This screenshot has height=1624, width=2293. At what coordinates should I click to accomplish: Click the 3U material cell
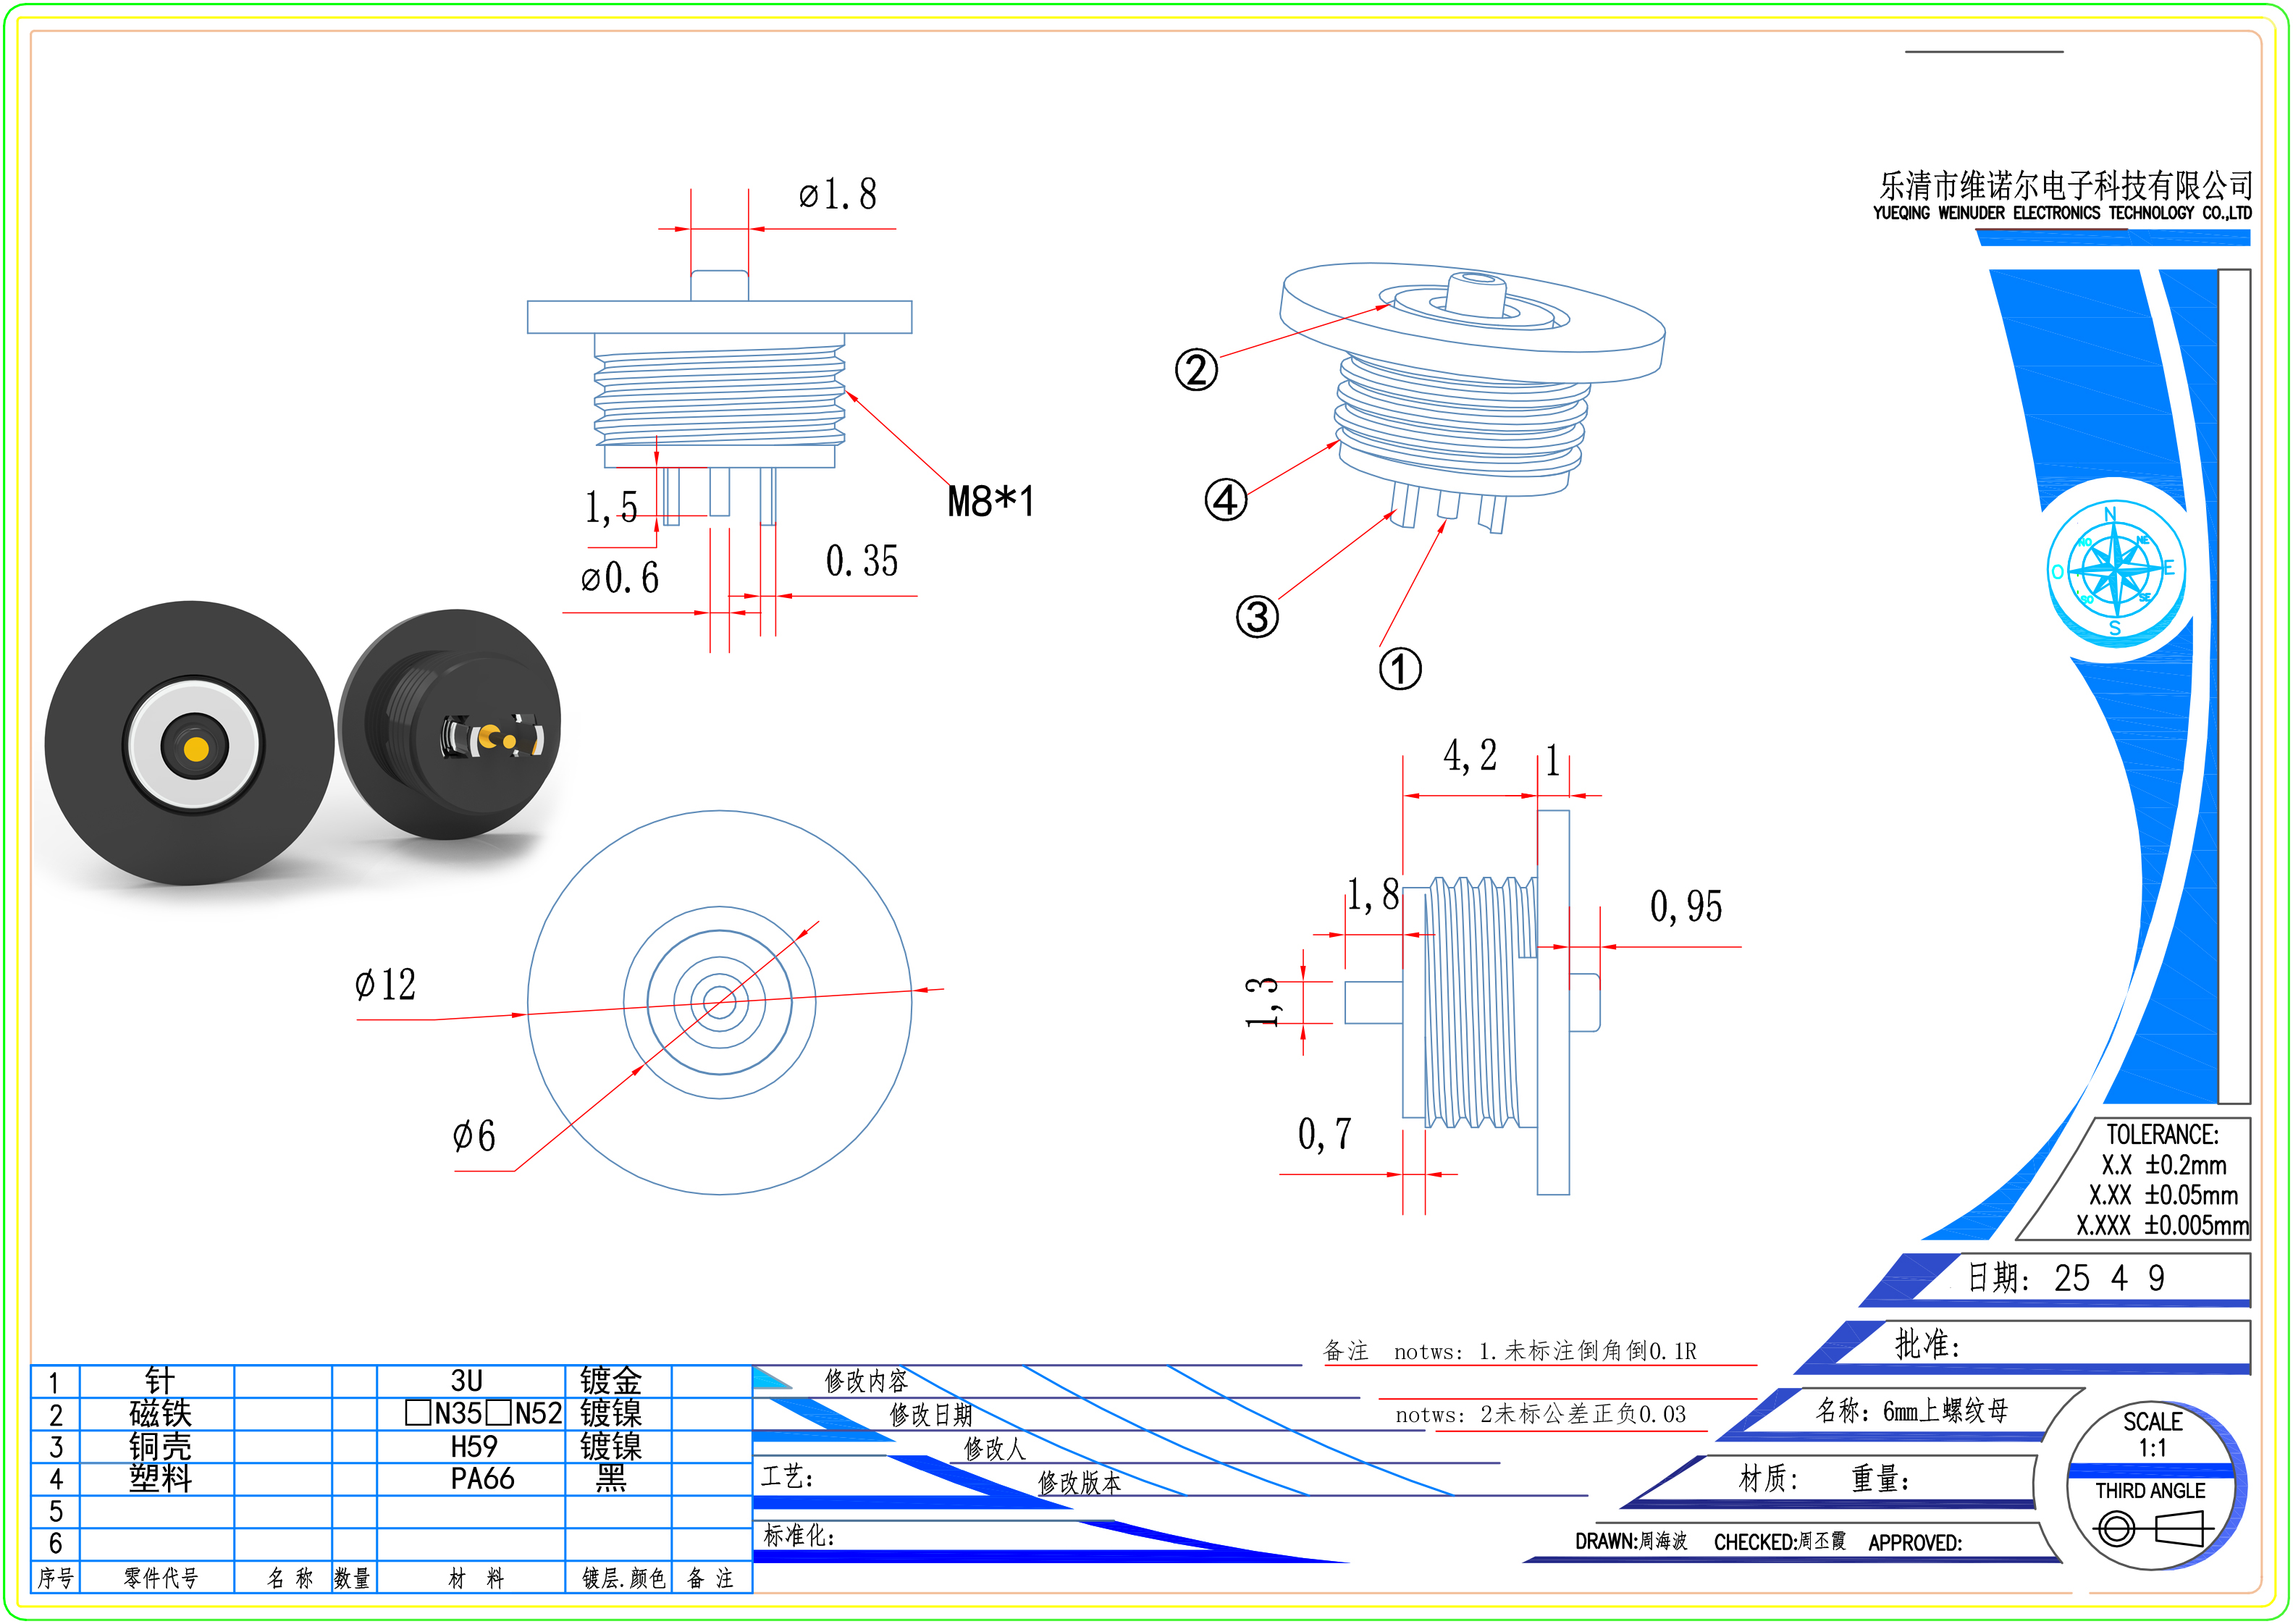pyautogui.click(x=471, y=1381)
